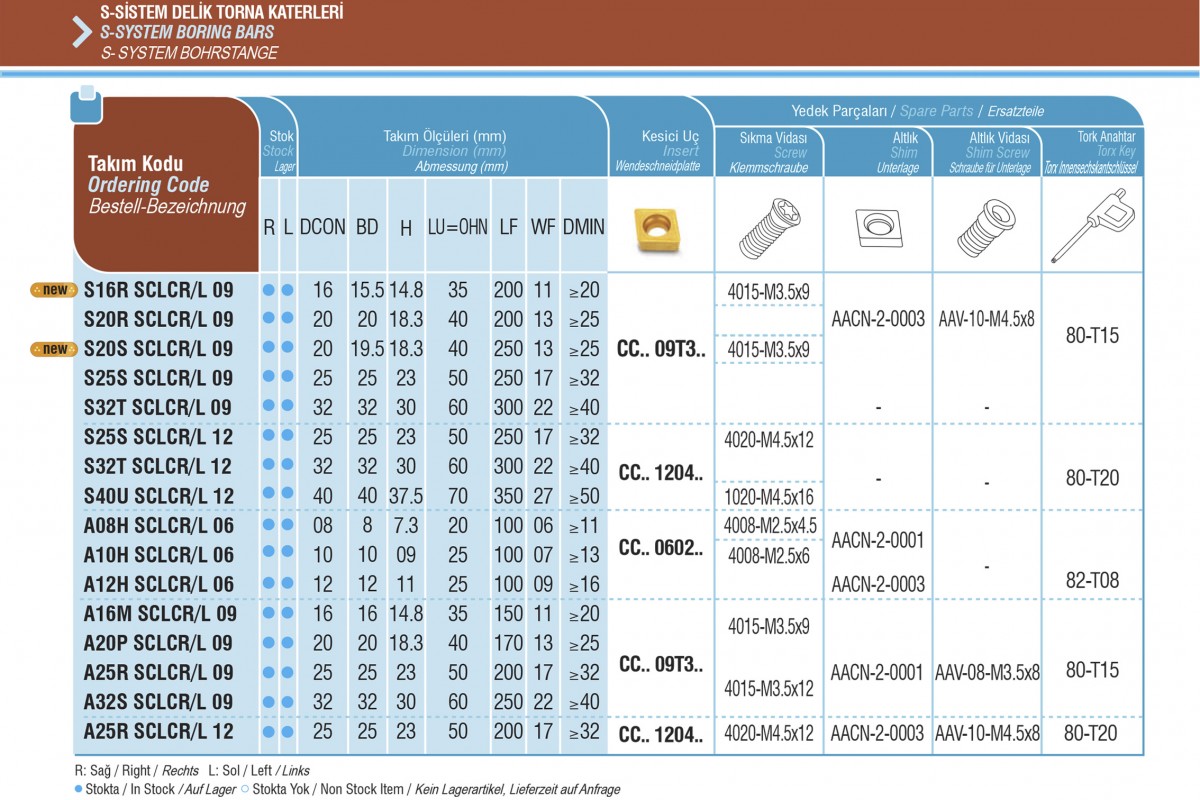The image size is (1200, 800).
Task: Select ordering code S16R SCLCR/L 09
Action: click(158, 290)
